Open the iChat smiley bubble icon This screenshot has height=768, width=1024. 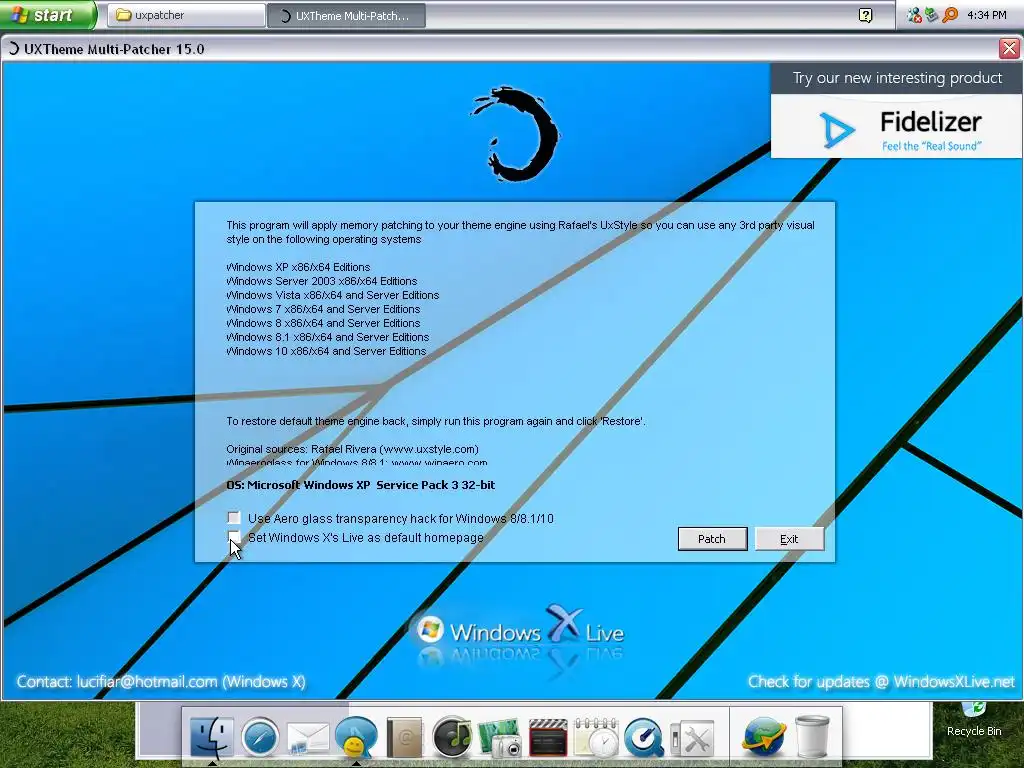pos(356,737)
